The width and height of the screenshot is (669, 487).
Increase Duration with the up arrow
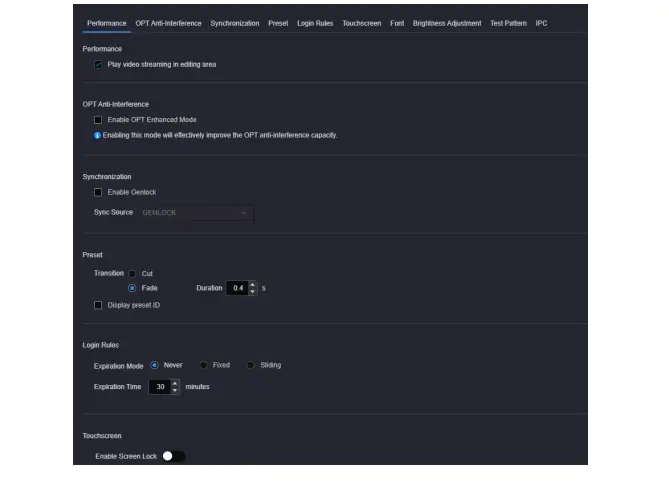(x=253, y=284)
